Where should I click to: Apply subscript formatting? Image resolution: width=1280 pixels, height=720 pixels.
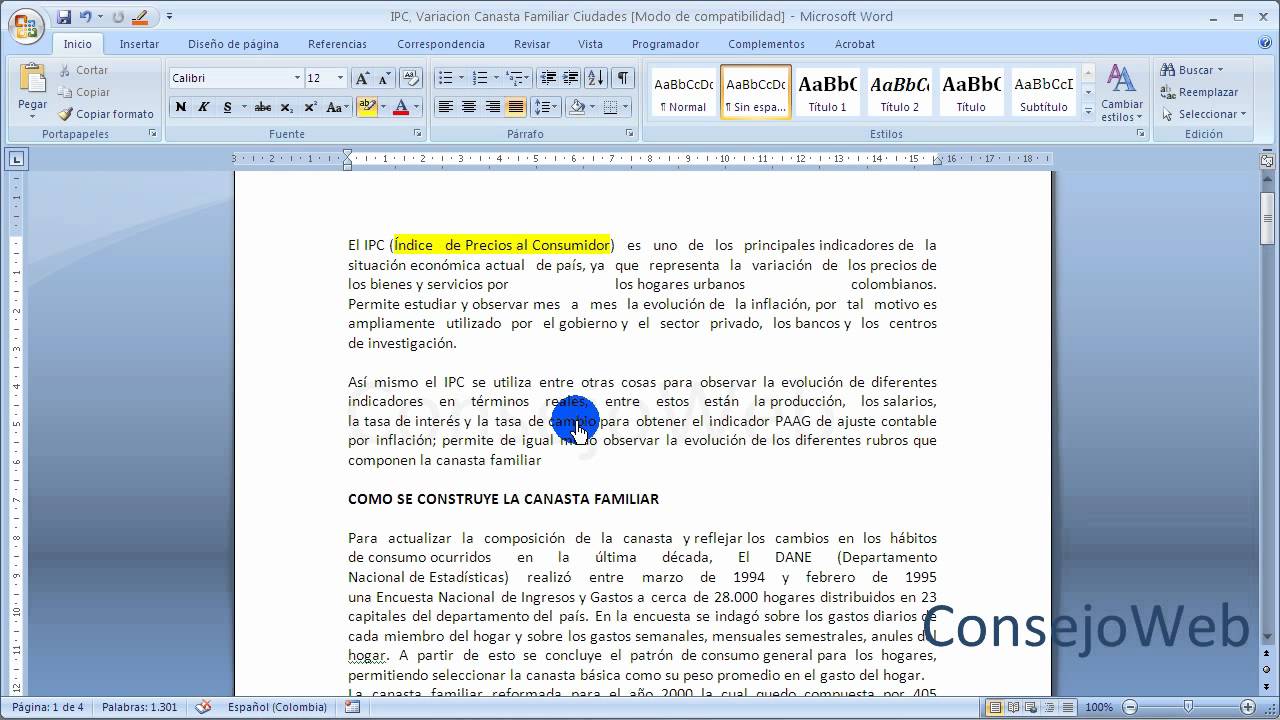(x=287, y=107)
